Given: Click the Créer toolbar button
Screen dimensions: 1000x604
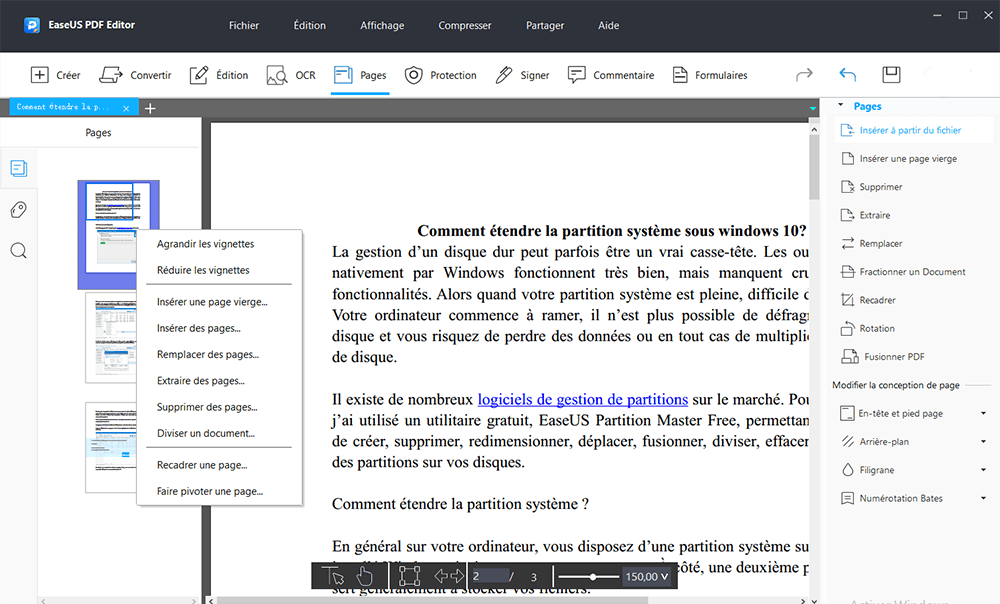Looking at the screenshot, I should tap(55, 75).
